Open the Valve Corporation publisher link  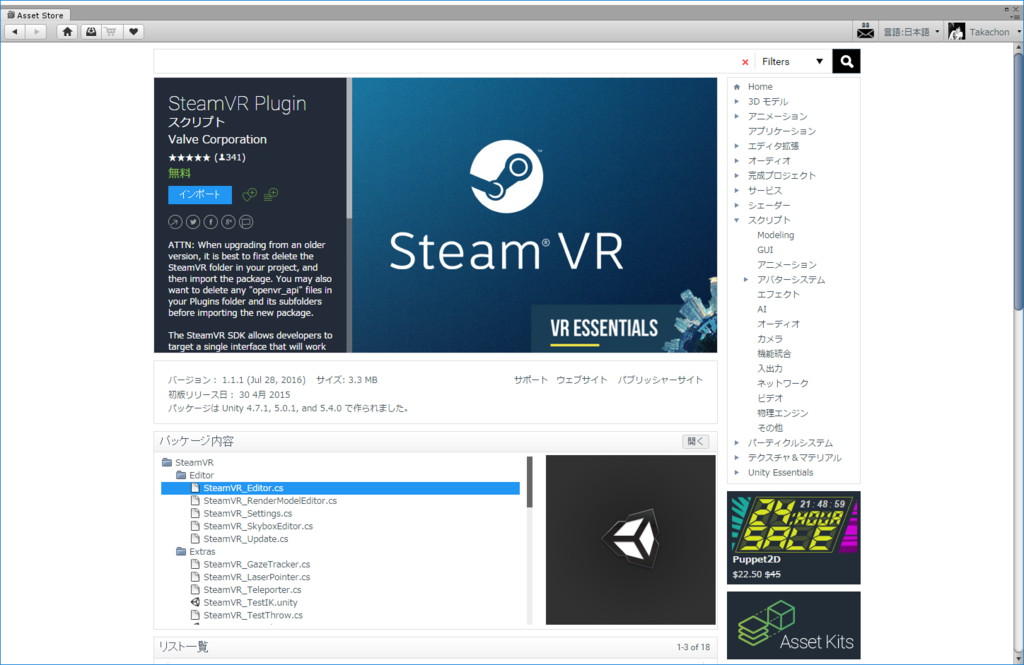217,139
